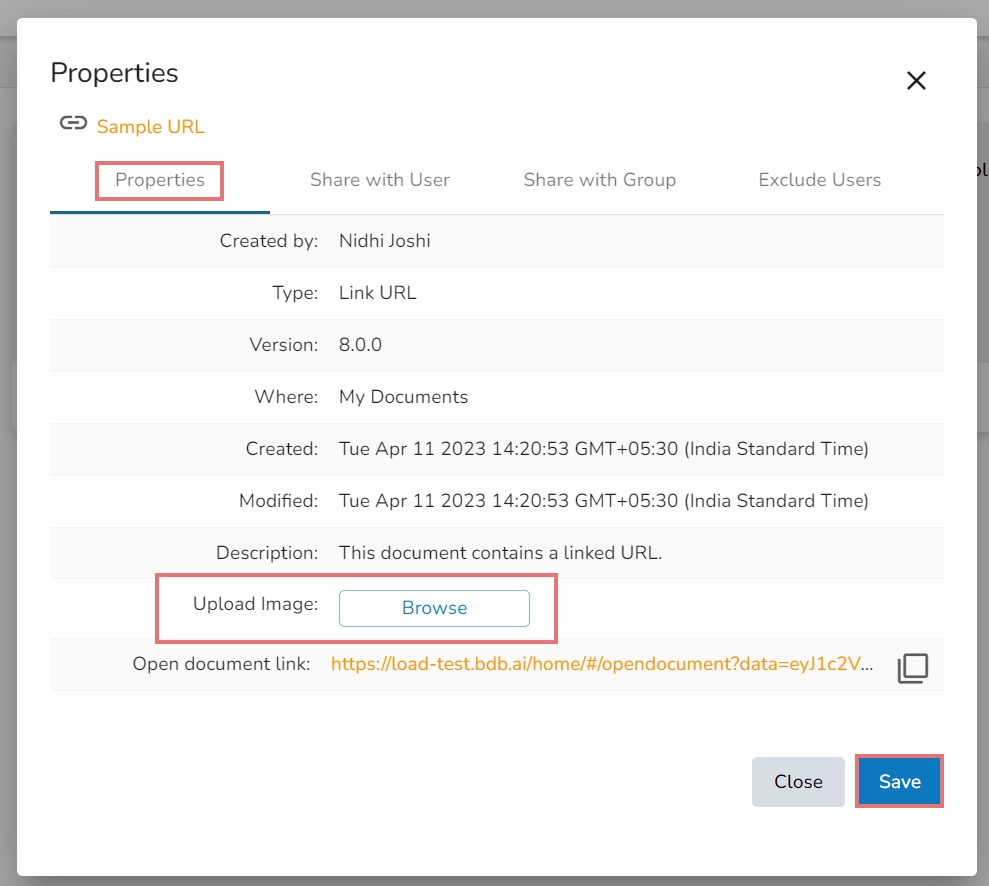
Task: Click the Modified timestamp value
Action: click(x=603, y=501)
